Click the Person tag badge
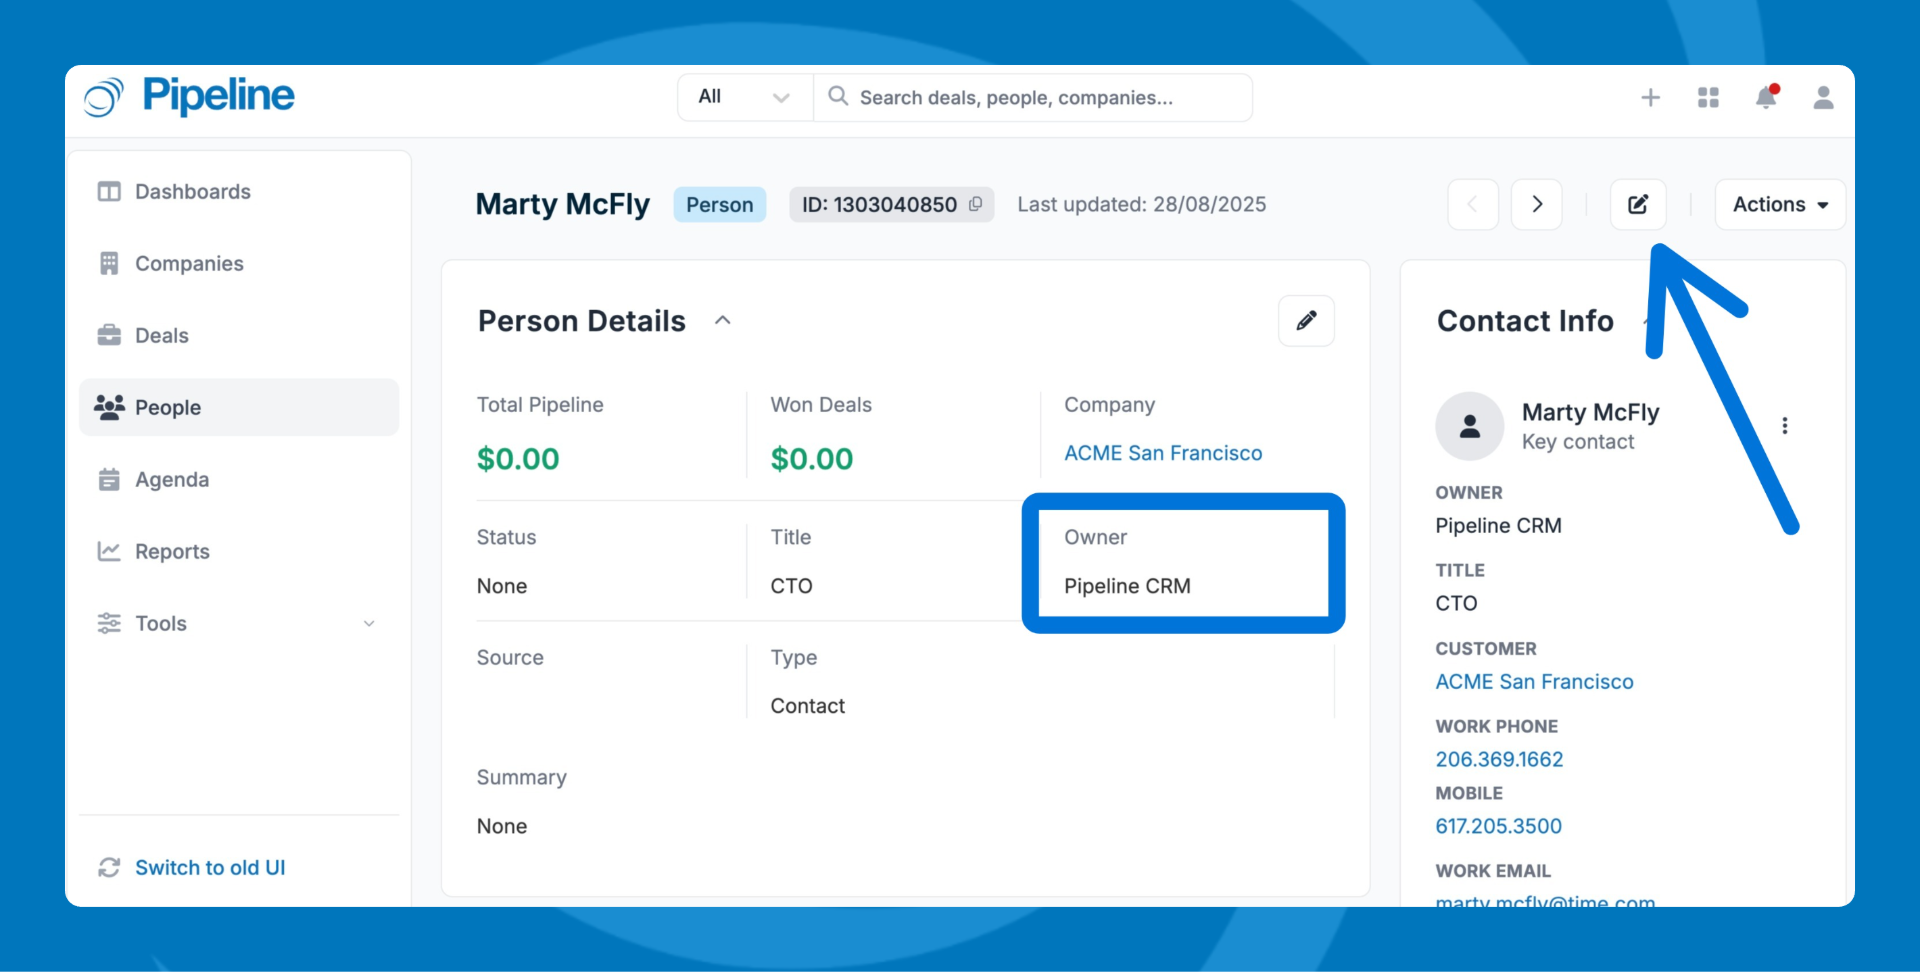The image size is (1920, 973). coord(720,204)
